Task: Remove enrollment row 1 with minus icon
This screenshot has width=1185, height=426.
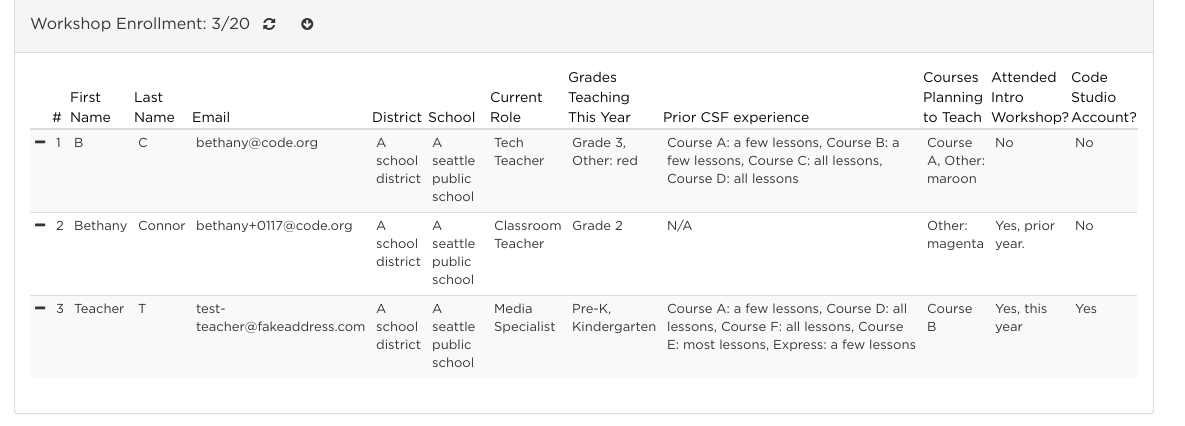Action: pyautogui.click(x=40, y=142)
